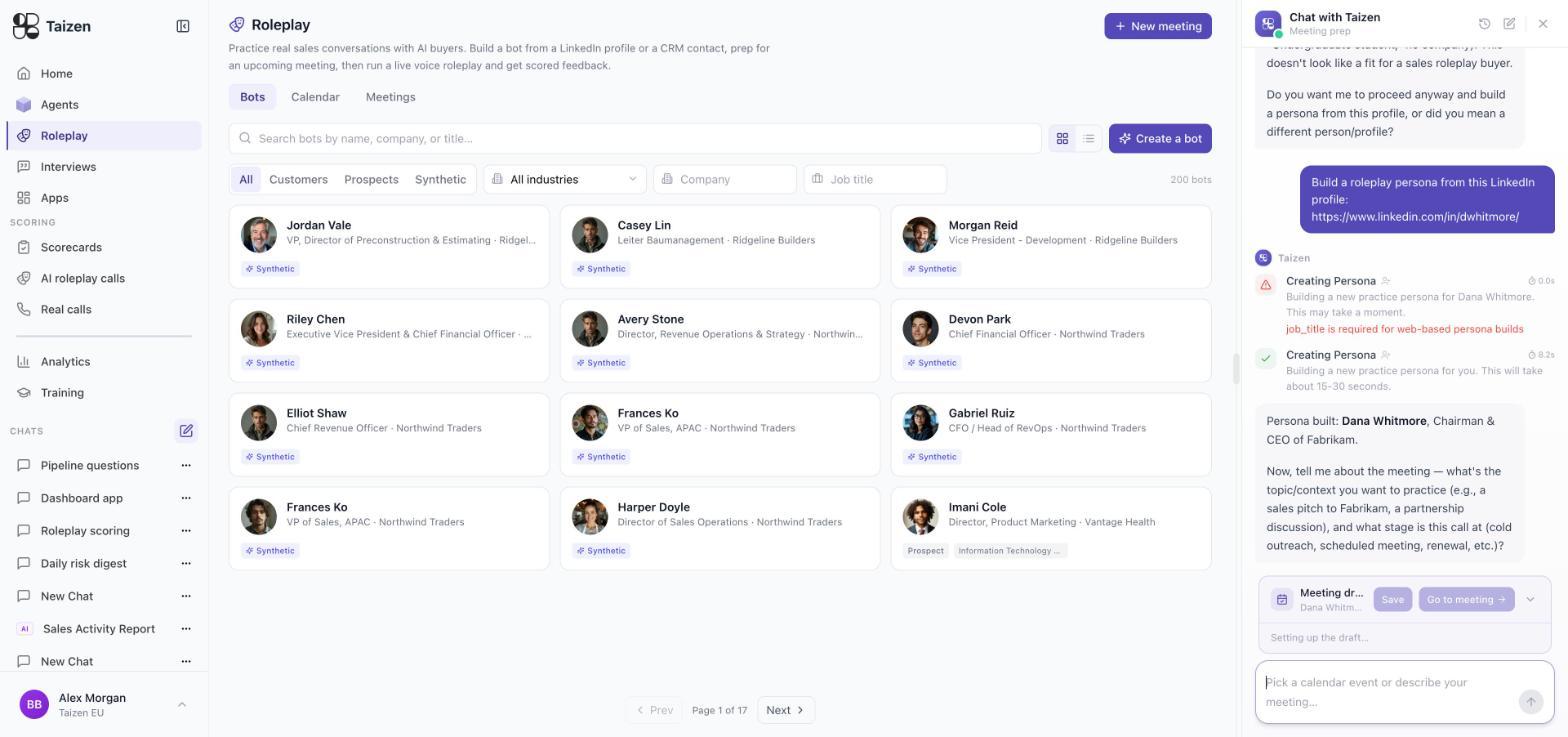Open the All industries dropdown
The width and height of the screenshot is (1568, 737).
565,179
